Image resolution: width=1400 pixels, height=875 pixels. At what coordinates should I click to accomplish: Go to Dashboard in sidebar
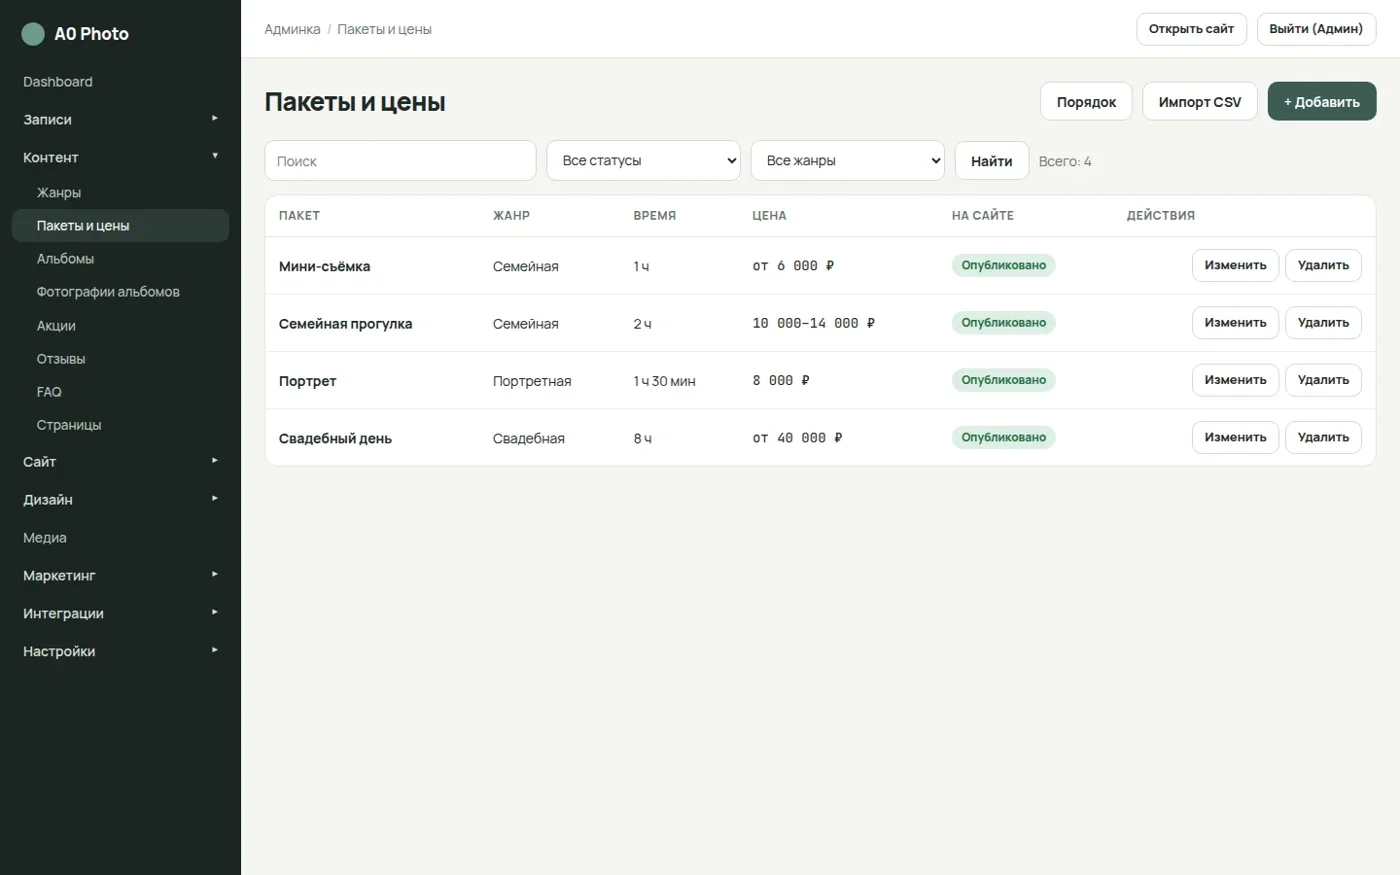click(x=120, y=82)
